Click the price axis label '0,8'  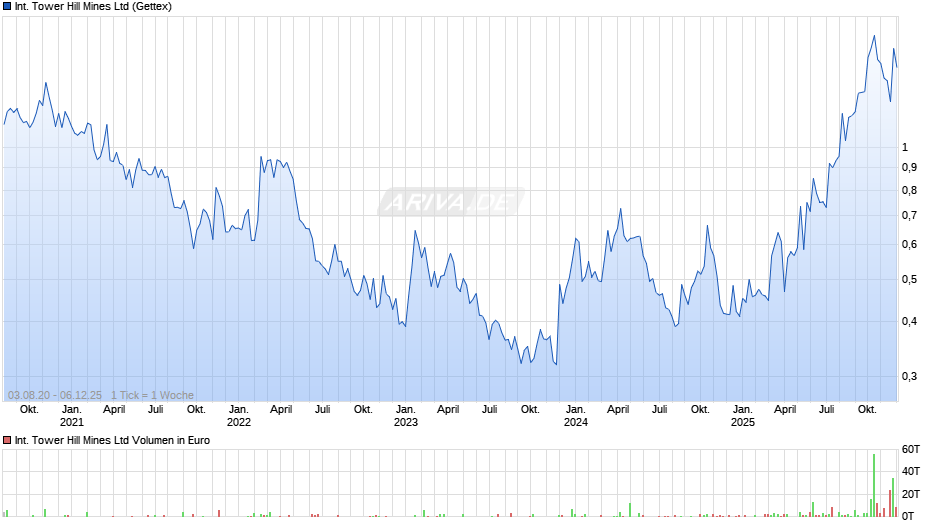(x=909, y=191)
